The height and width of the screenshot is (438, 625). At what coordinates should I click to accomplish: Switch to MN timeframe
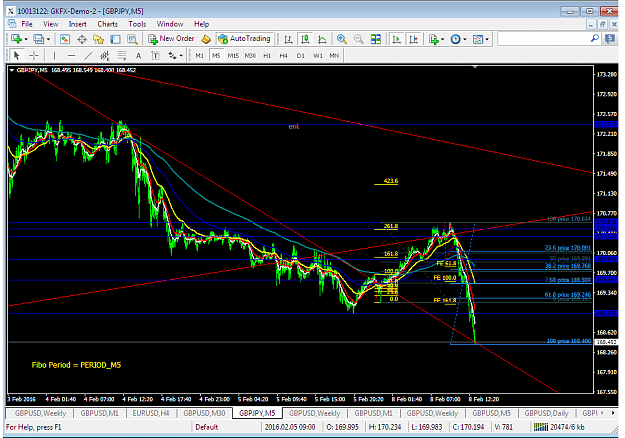pyautogui.click(x=334, y=55)
